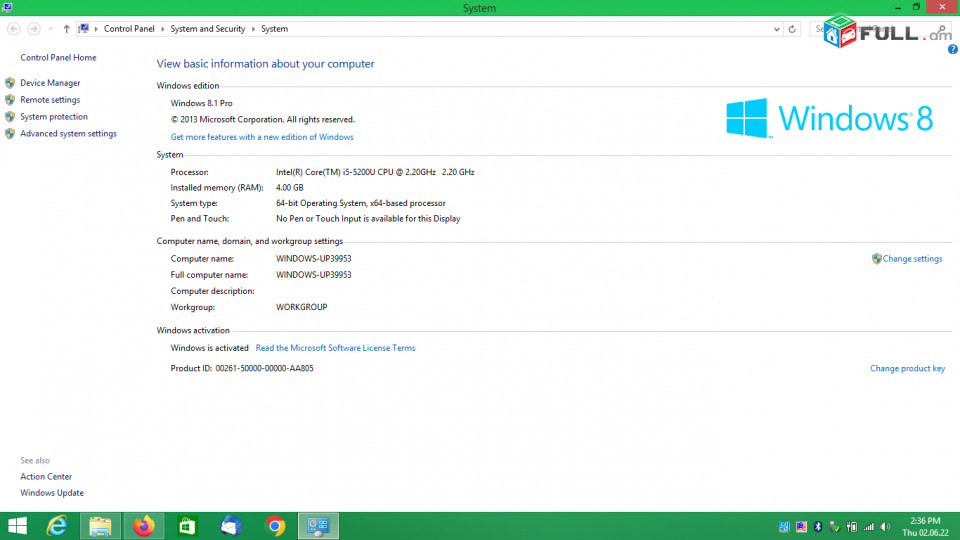Click View basic information heading
The width and height of the screenshot is (960, 540).
click(x=265, y=64)
